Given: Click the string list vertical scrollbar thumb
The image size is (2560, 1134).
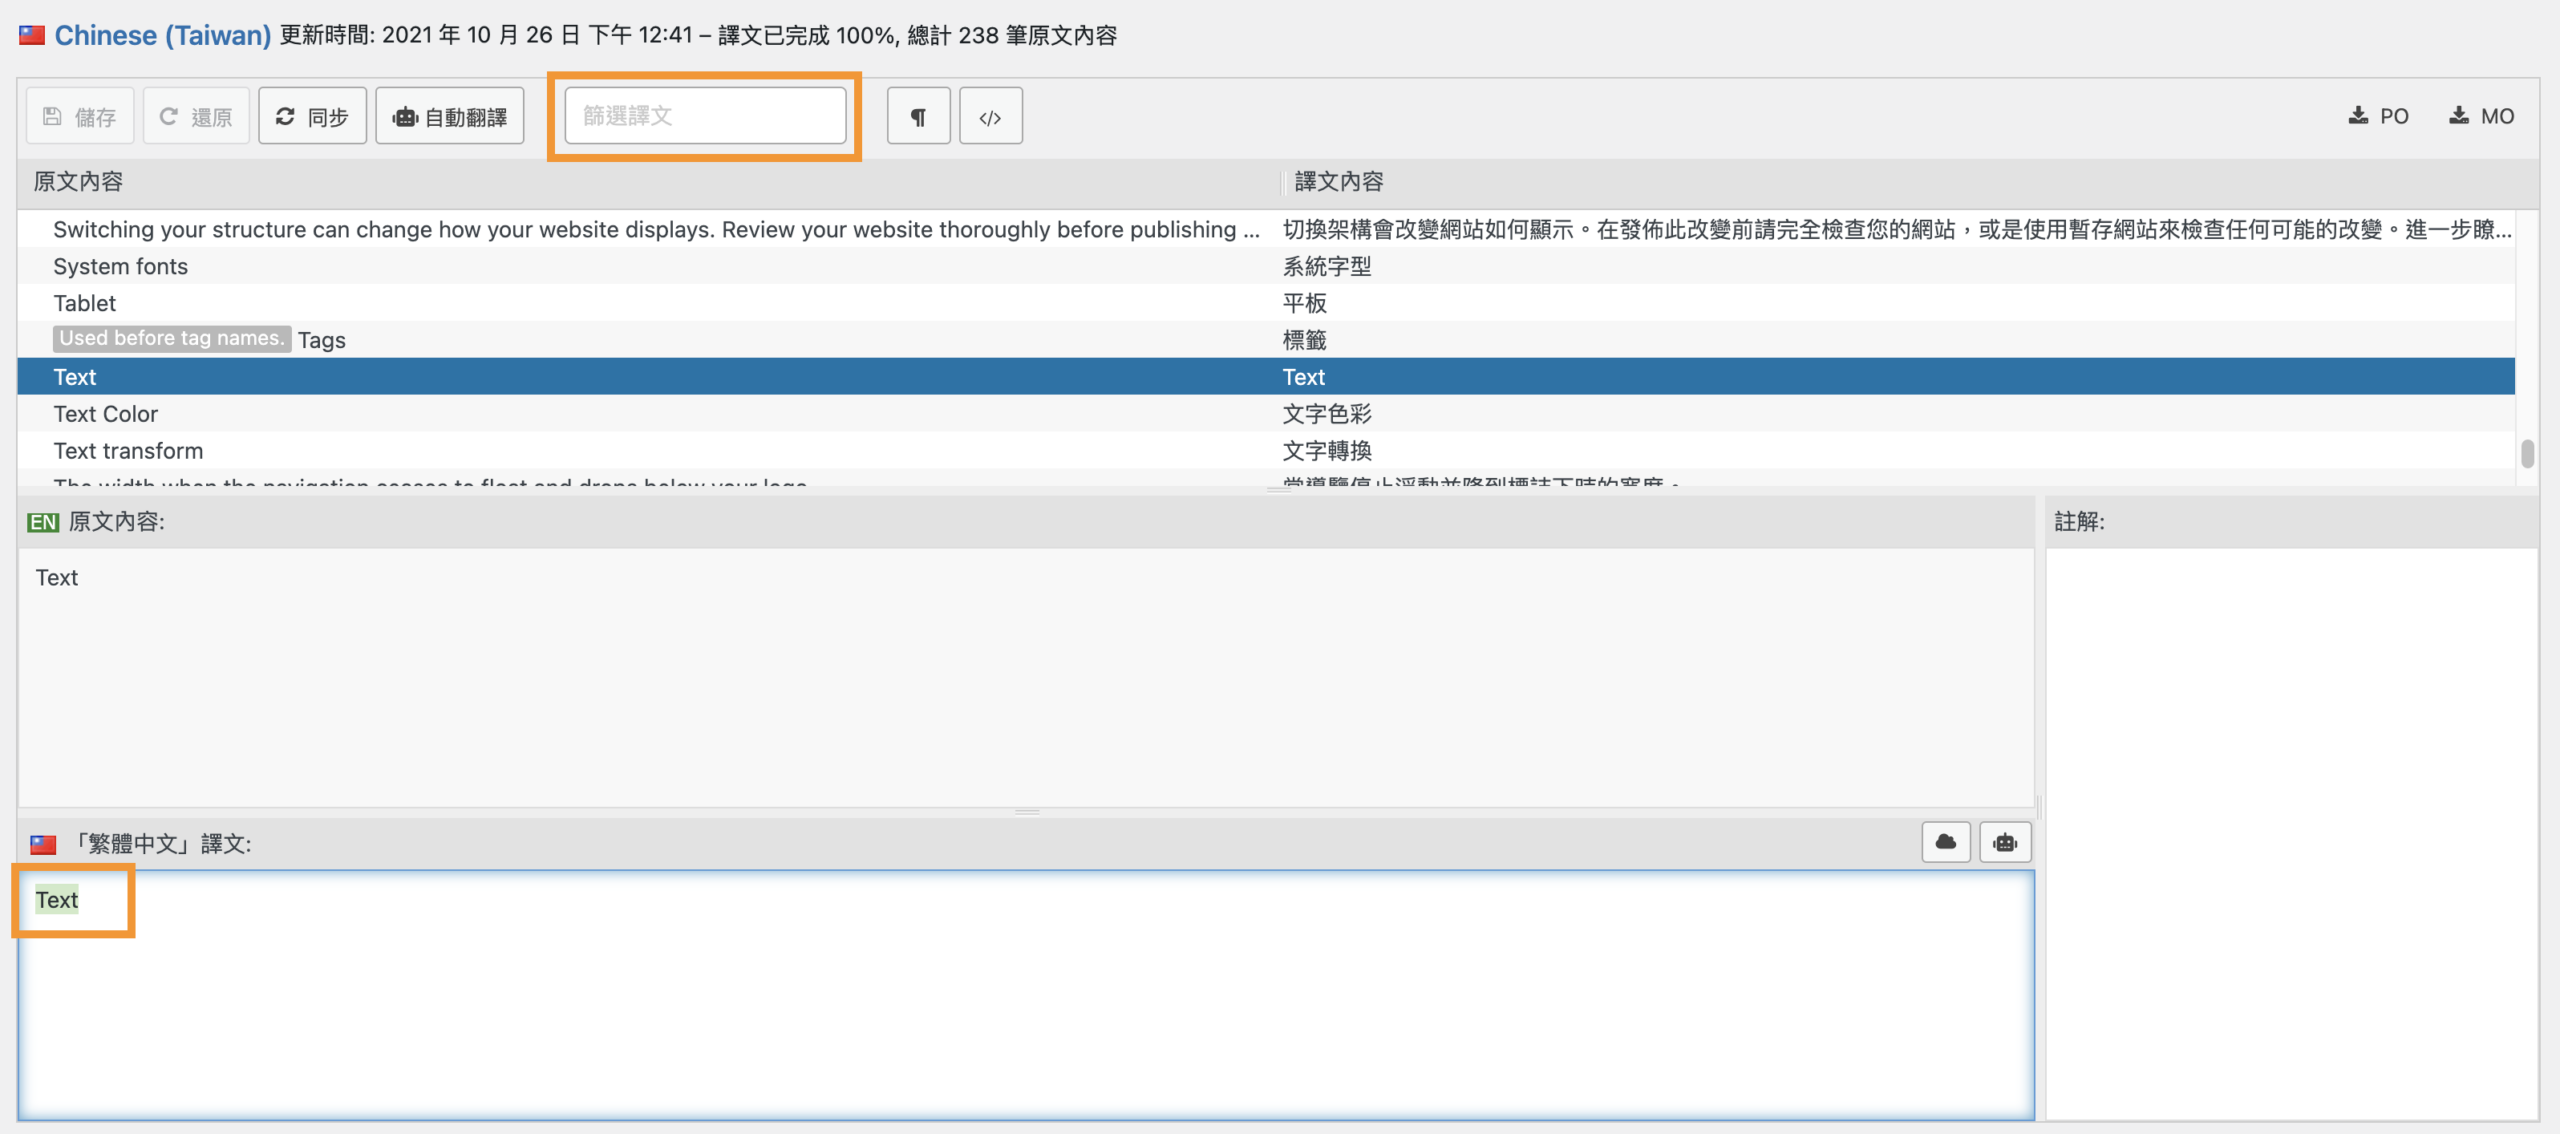Looking at the screenshot, I should (x=2527, y=453).
